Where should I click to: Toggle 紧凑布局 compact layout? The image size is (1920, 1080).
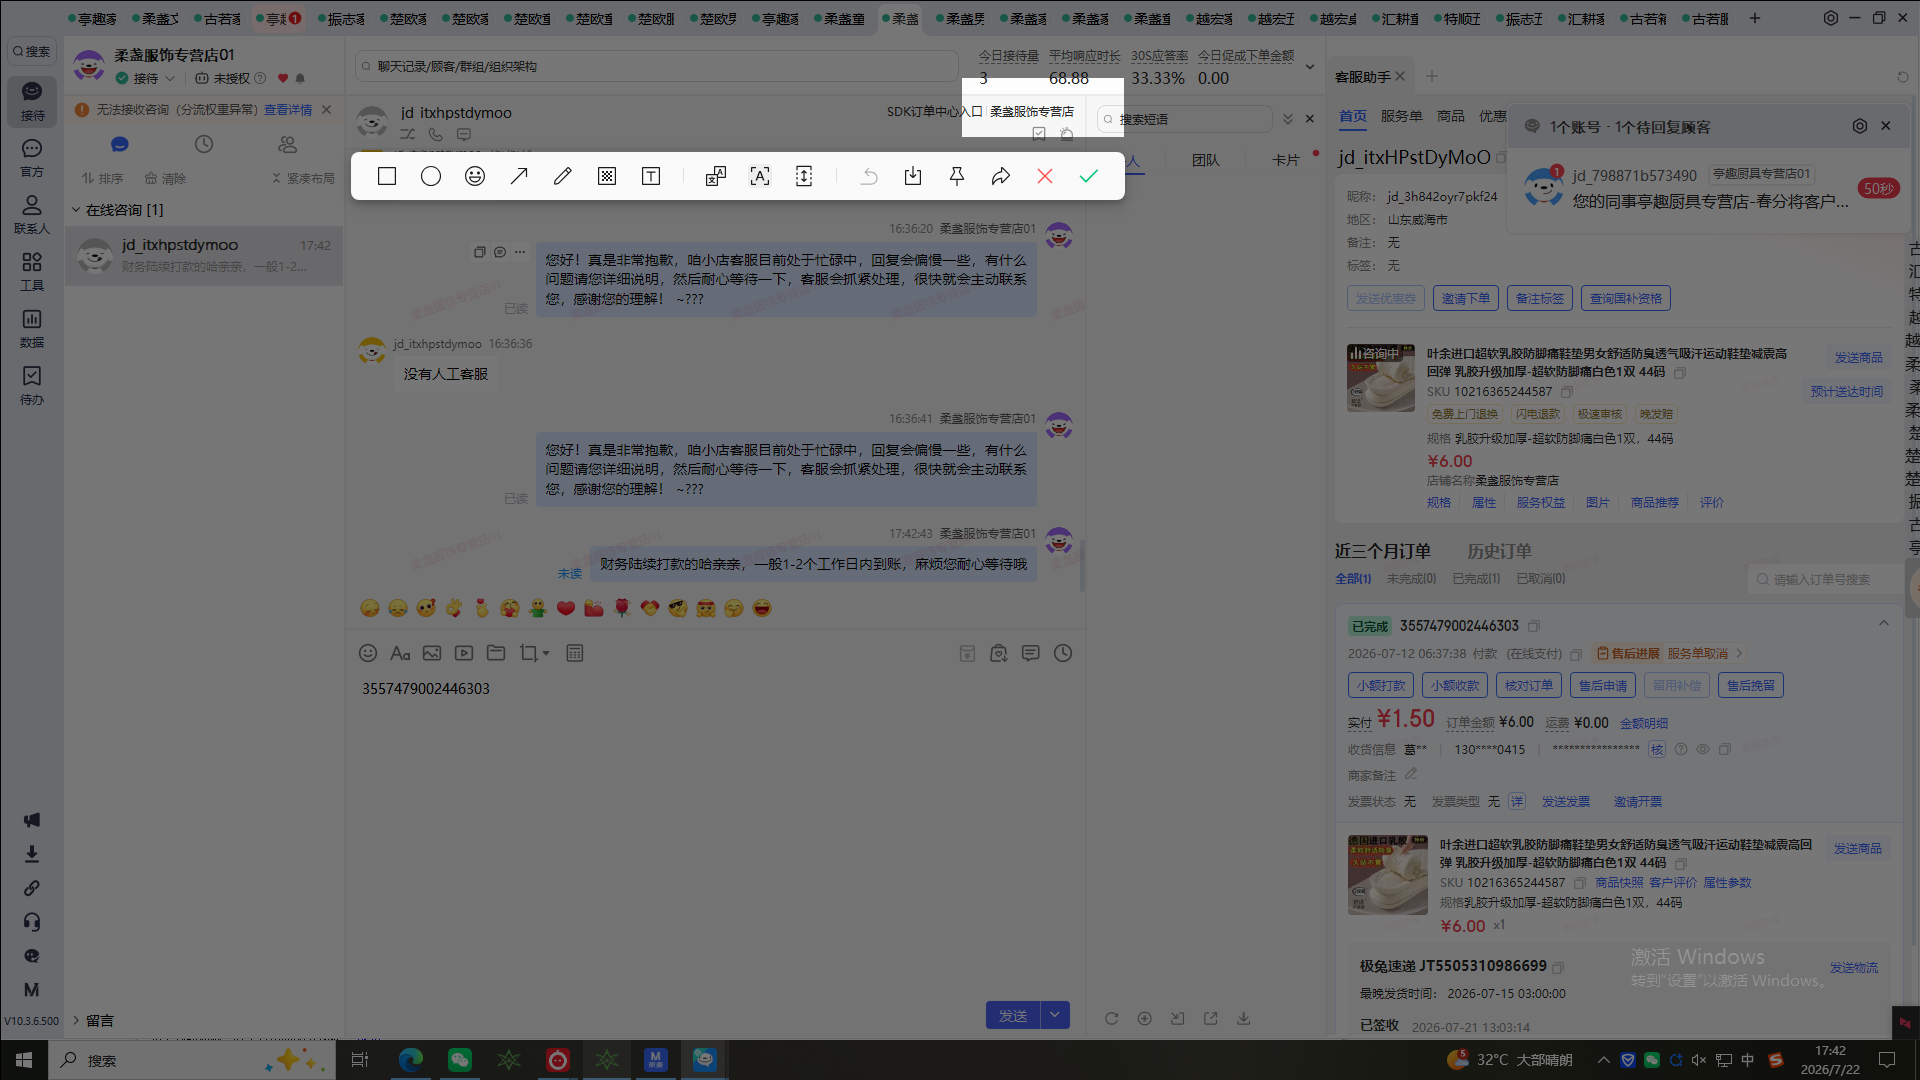(x=303, y=178)
